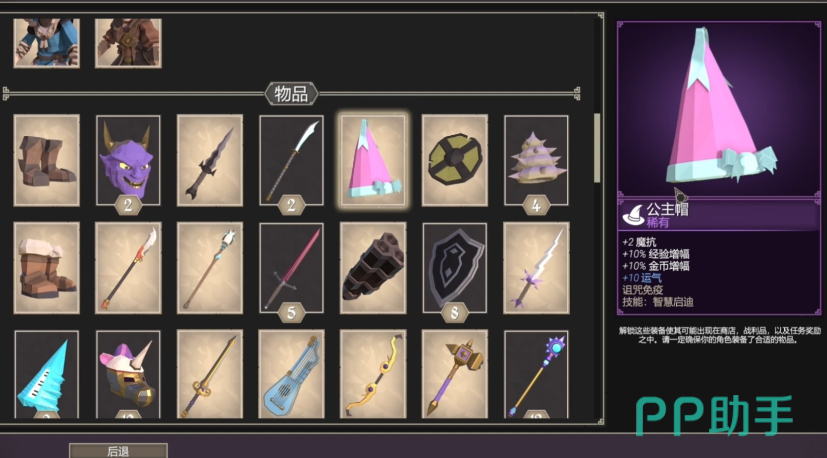The height and width of the screenshot is (458, 827).
Task: Select the red longsword item
Action: click(x=291, y=268)
